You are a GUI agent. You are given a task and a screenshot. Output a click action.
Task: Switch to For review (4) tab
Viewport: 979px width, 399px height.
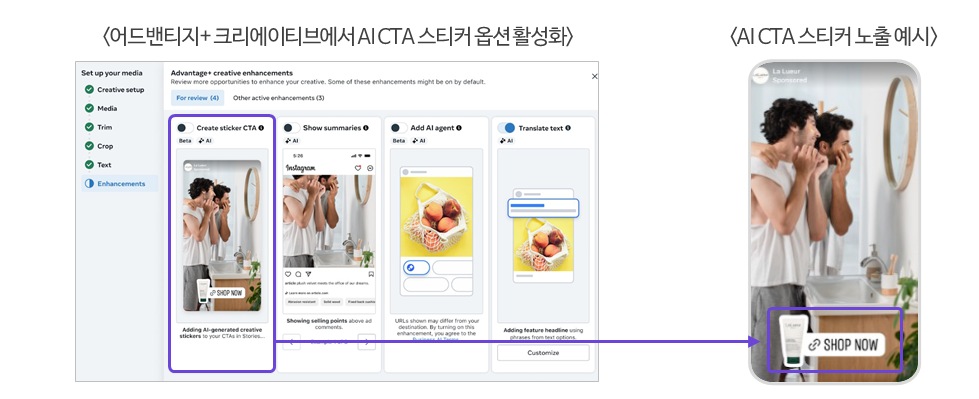197,98
